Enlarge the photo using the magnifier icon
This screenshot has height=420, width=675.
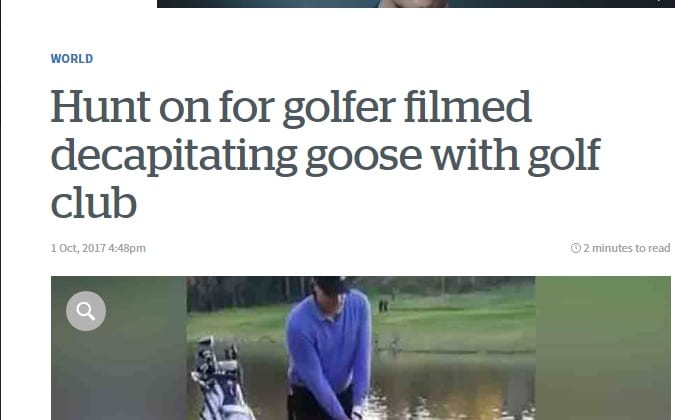[86, 311]
